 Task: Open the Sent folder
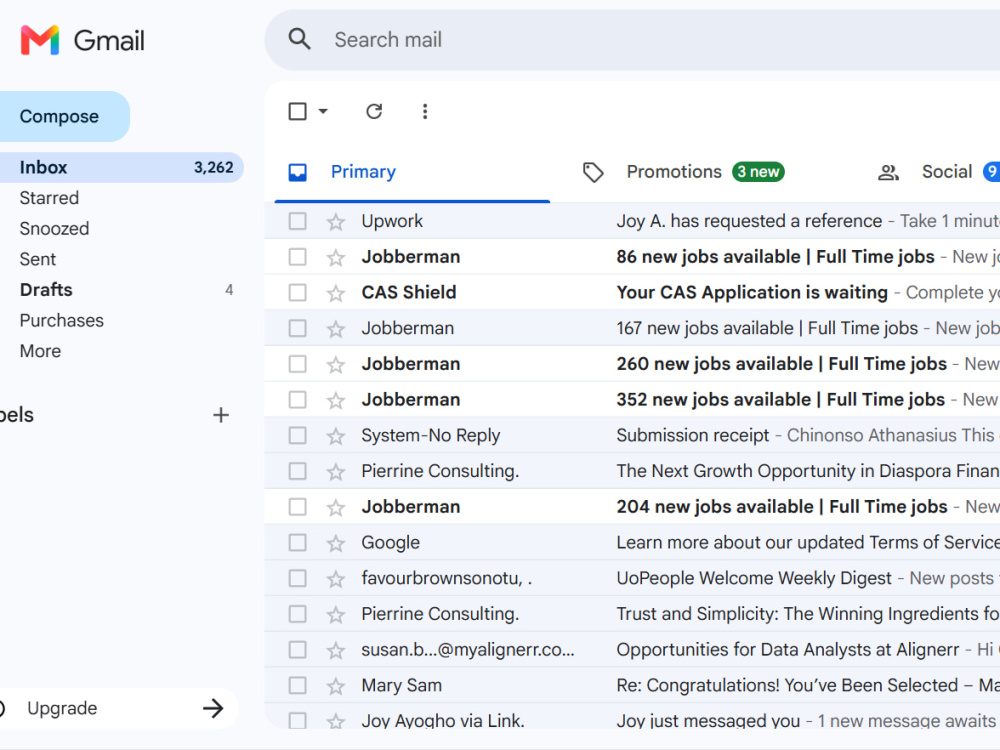[x=38, y=260]
